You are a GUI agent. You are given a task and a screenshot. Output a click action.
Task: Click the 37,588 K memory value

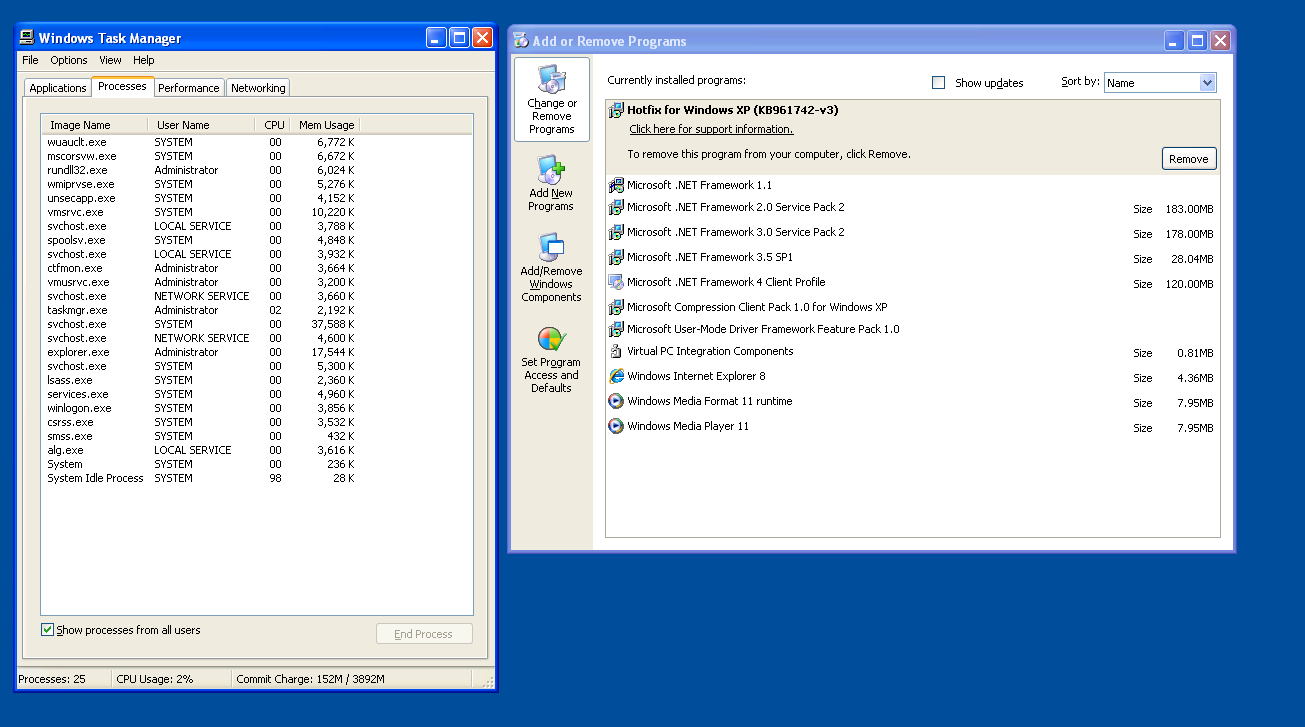coord(333,324)
